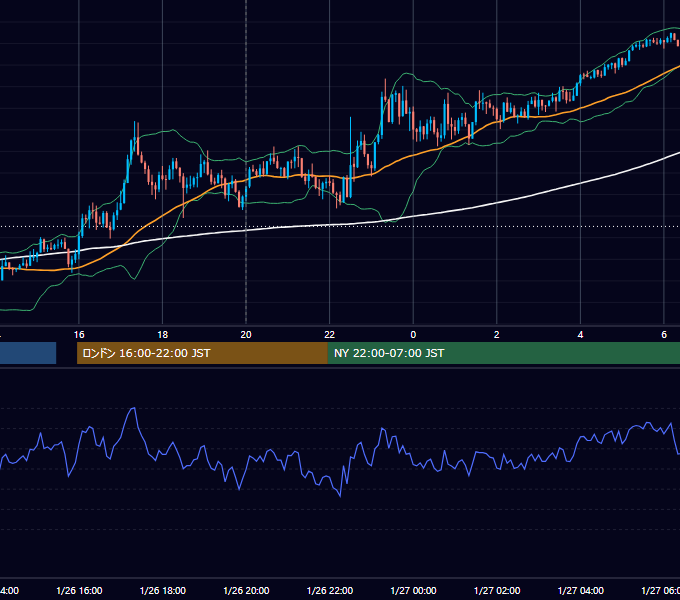
Task: Click the 1/26 22:00 date label
Action: tap(330, 590)
